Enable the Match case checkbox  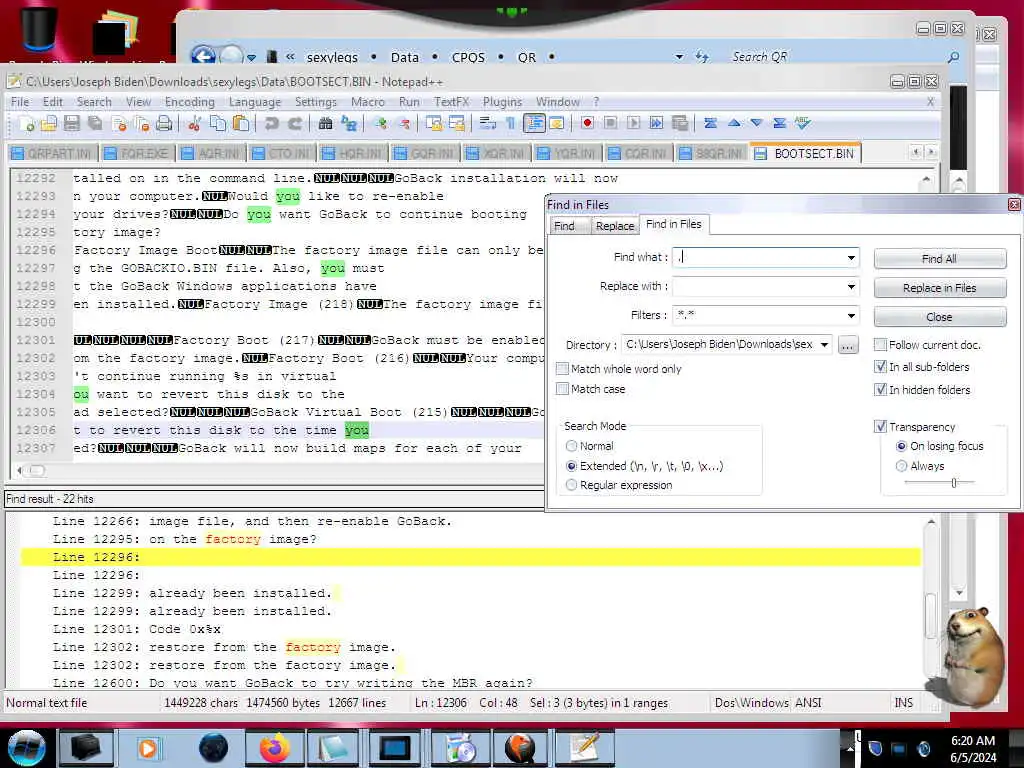coord(562,389)
